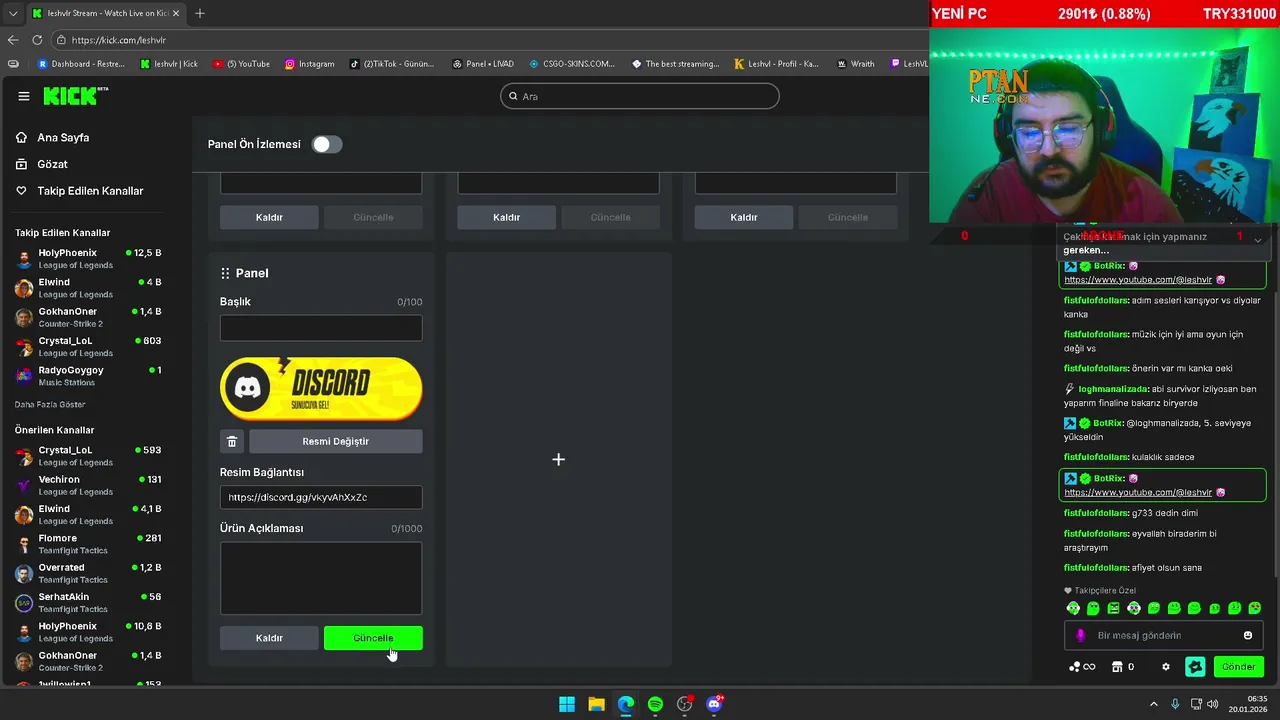Viewport: 1280px width, 720px height.
Task: Open the first BotRix YouTube link in chat
Action: point(1138,280)
